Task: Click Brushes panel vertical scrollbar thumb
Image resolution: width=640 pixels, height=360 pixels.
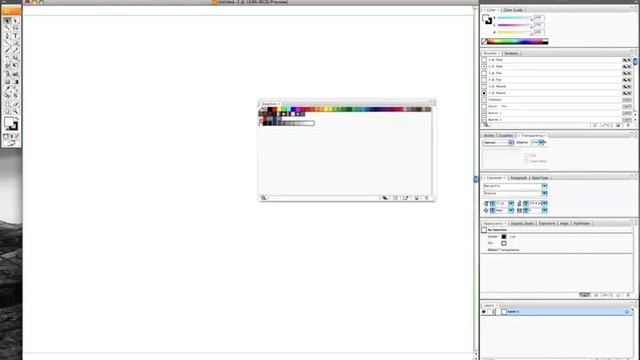Action: coord(635,61)
